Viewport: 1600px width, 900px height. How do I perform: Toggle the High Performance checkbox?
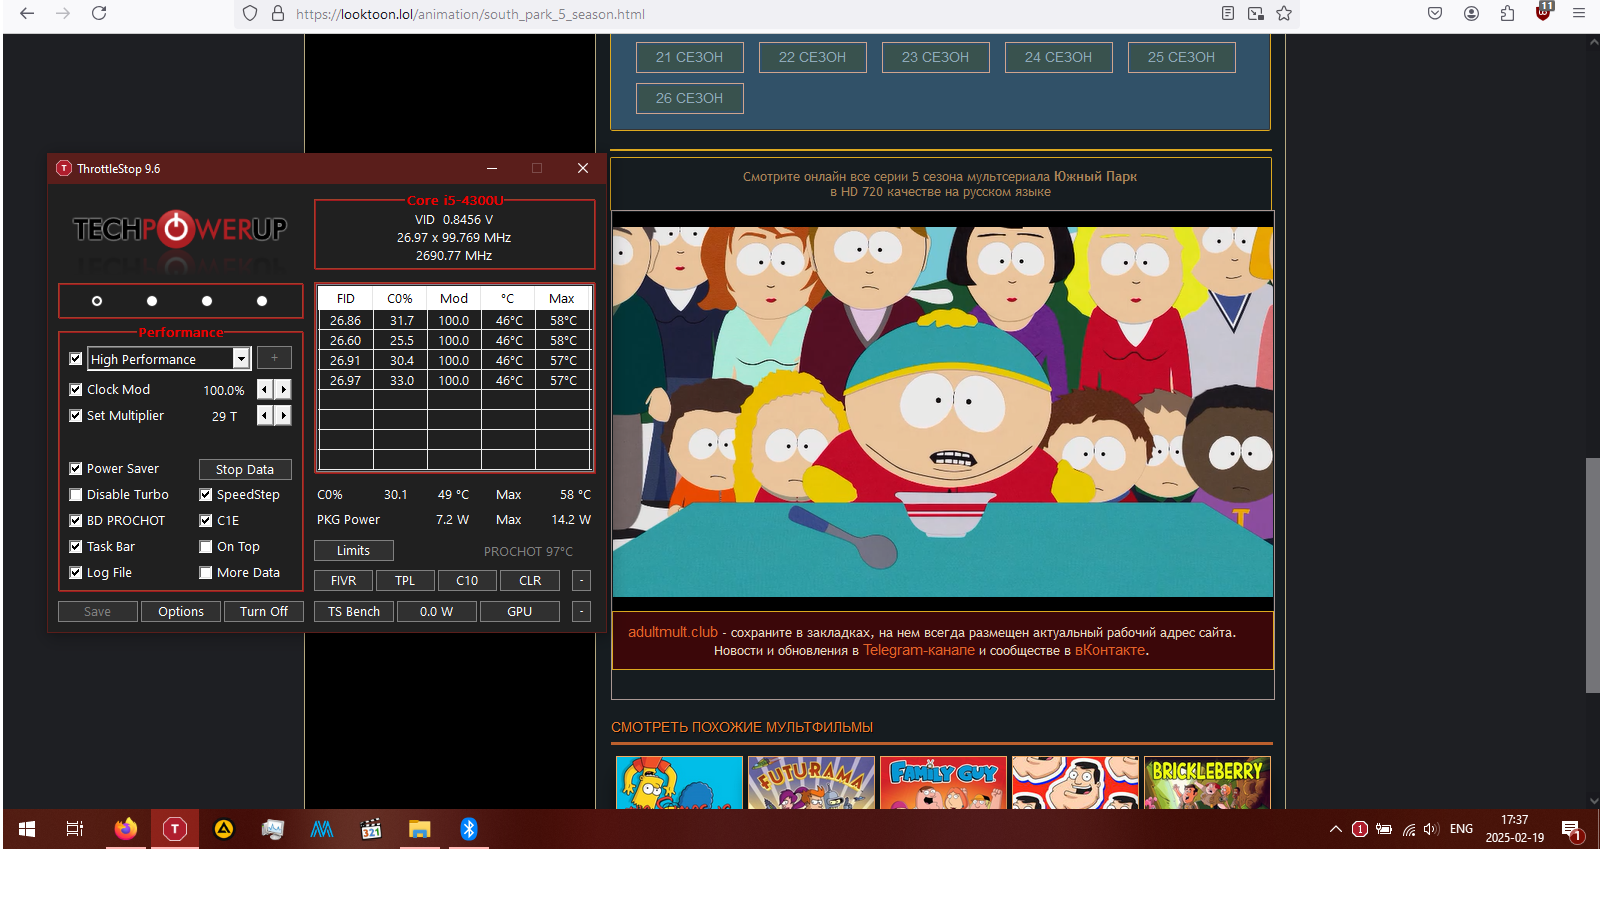coord(75,359)
